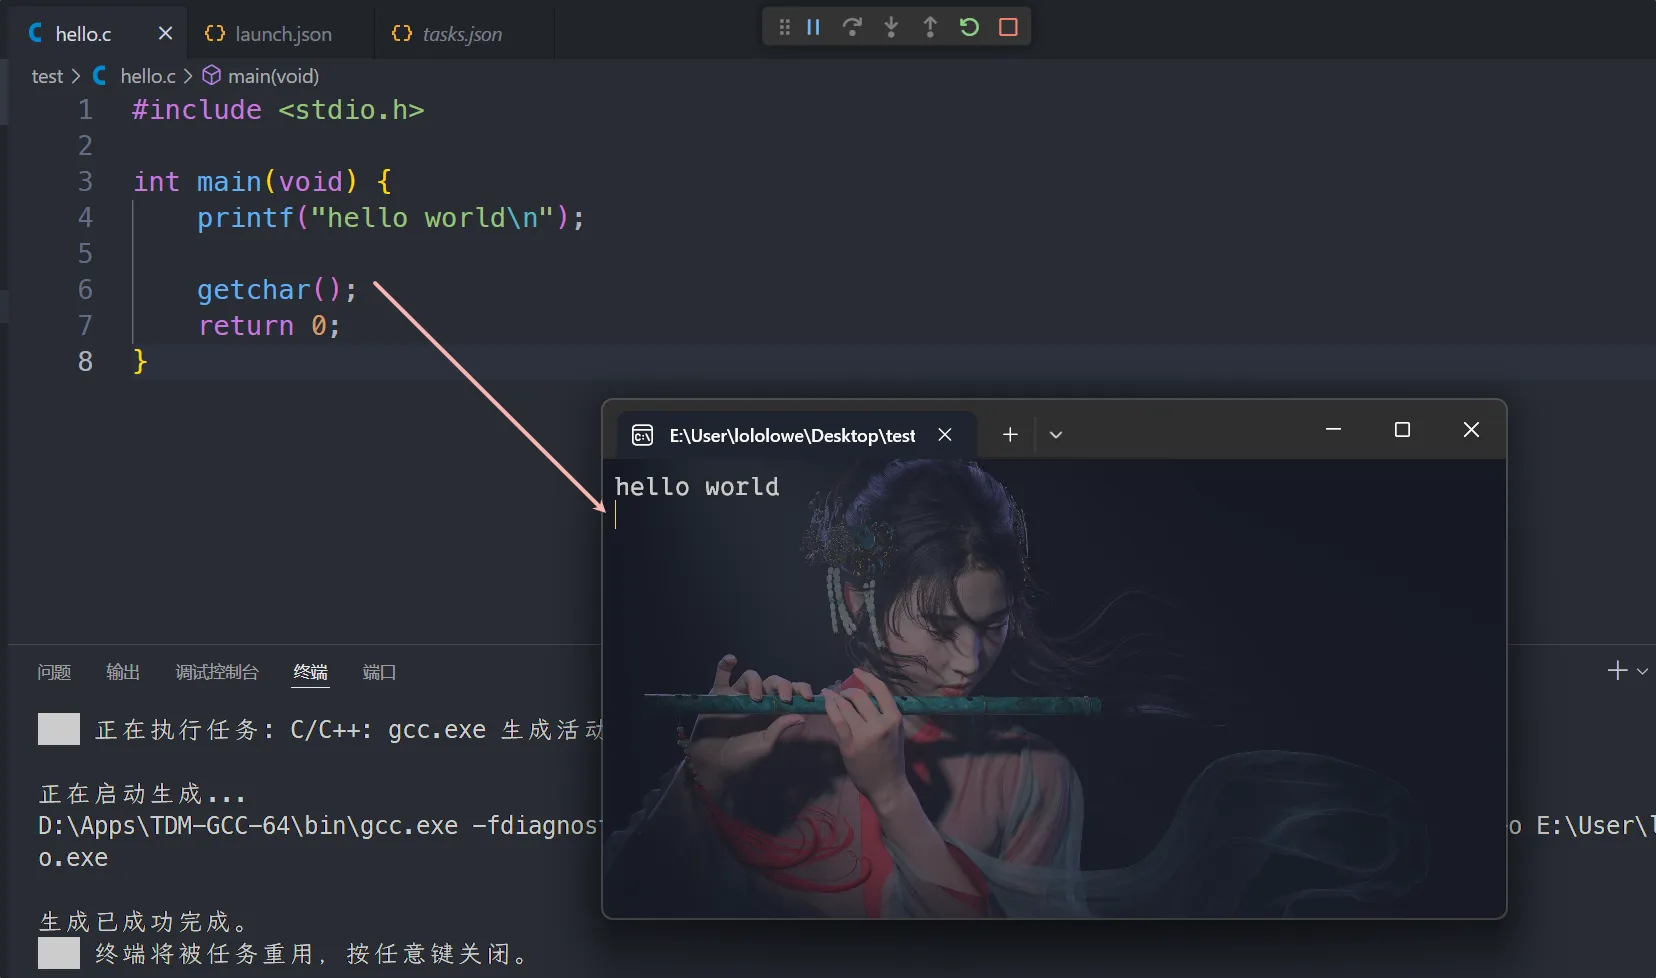Stop the debugger with the red square
This screenshot has width=1656, height=978.
[1008, 27]
